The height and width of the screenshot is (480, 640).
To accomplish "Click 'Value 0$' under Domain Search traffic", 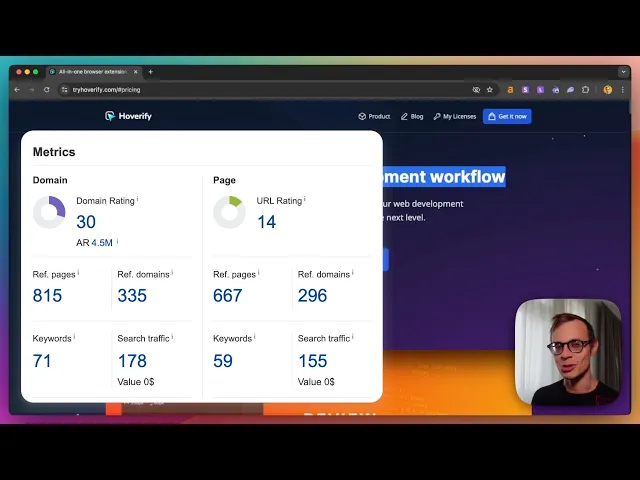I will pos(136,382).
